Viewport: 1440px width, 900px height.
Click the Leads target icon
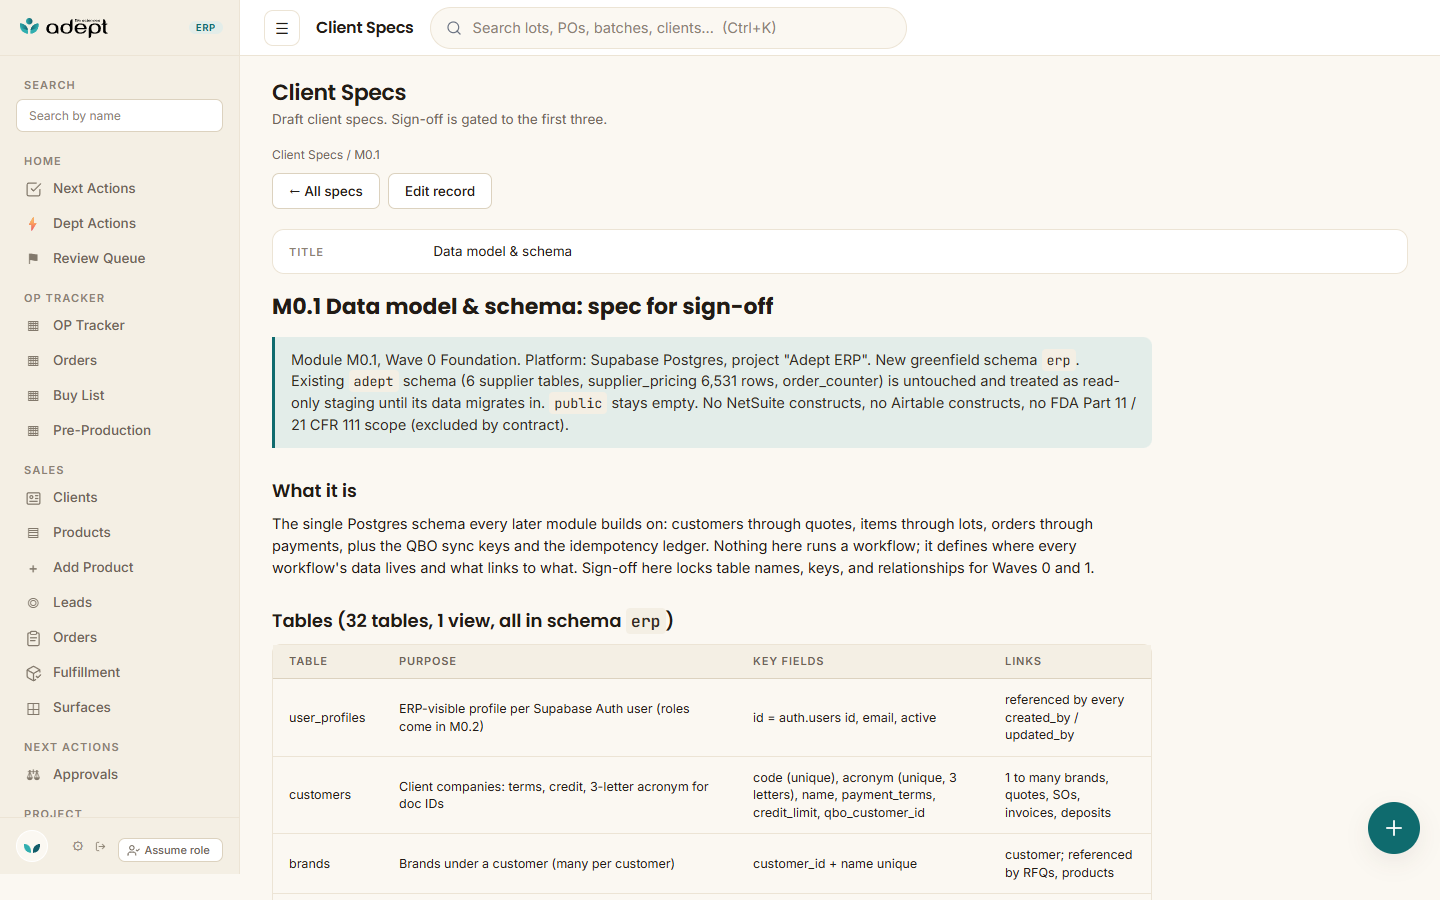(x=33, y=603)
